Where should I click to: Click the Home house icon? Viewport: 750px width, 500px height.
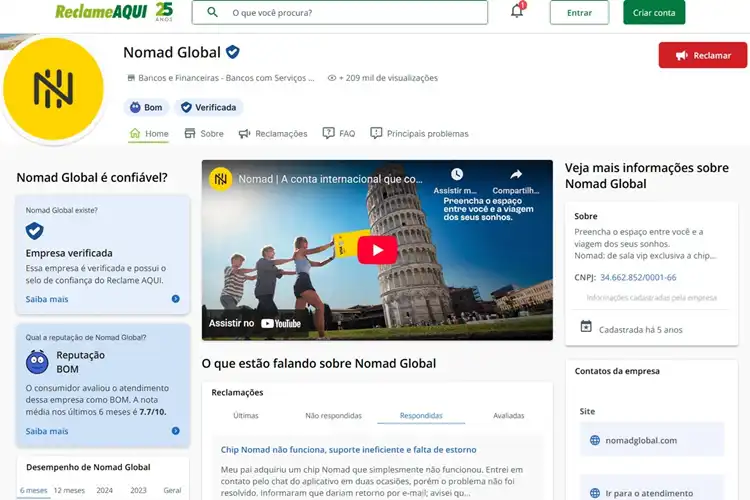pos(135,133)
